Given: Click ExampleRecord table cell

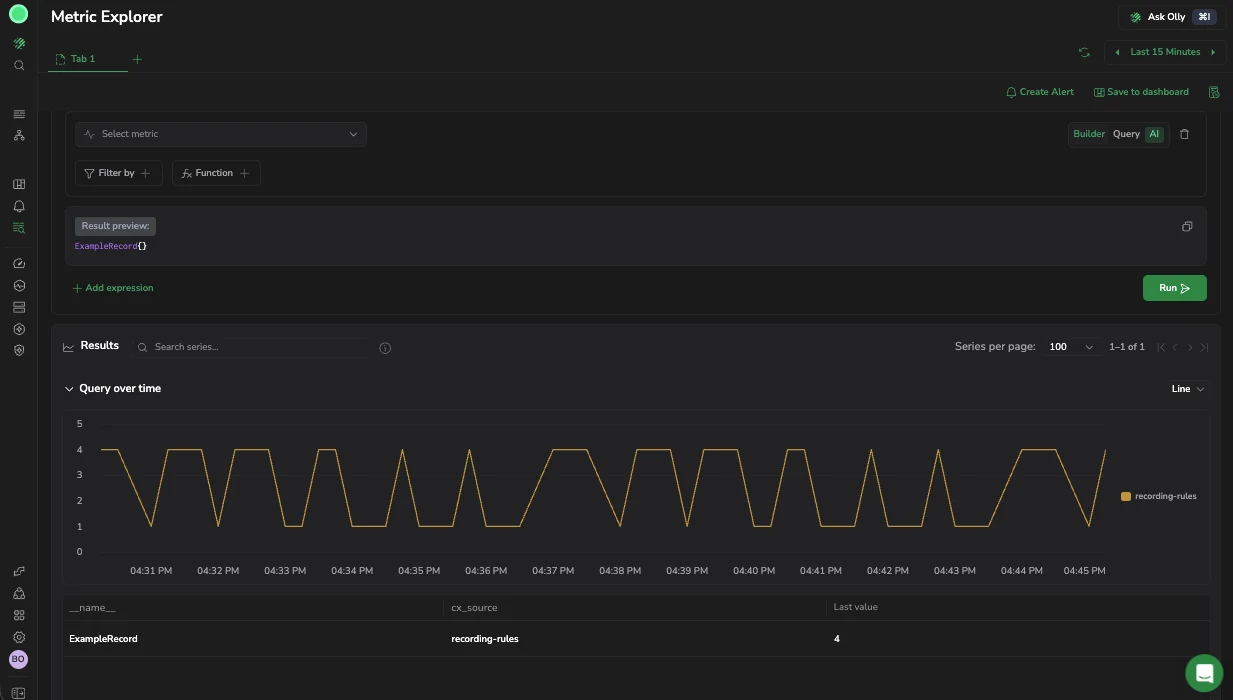Looking at the screenshot, I should click(103, 639).
